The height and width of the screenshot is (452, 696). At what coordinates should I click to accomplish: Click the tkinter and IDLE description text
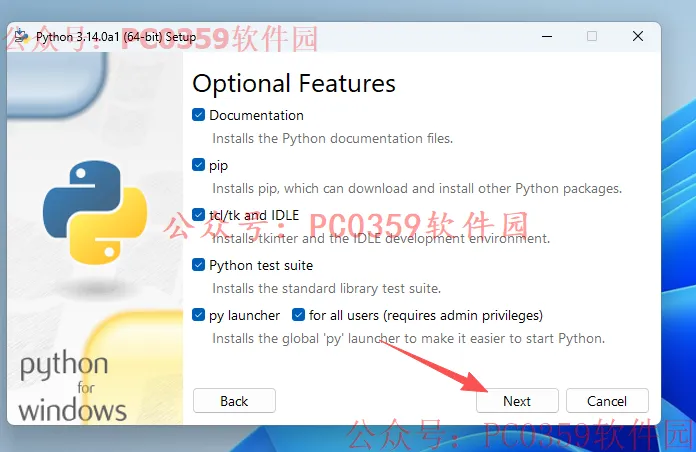pyautogui.click(x=381, y=239)
